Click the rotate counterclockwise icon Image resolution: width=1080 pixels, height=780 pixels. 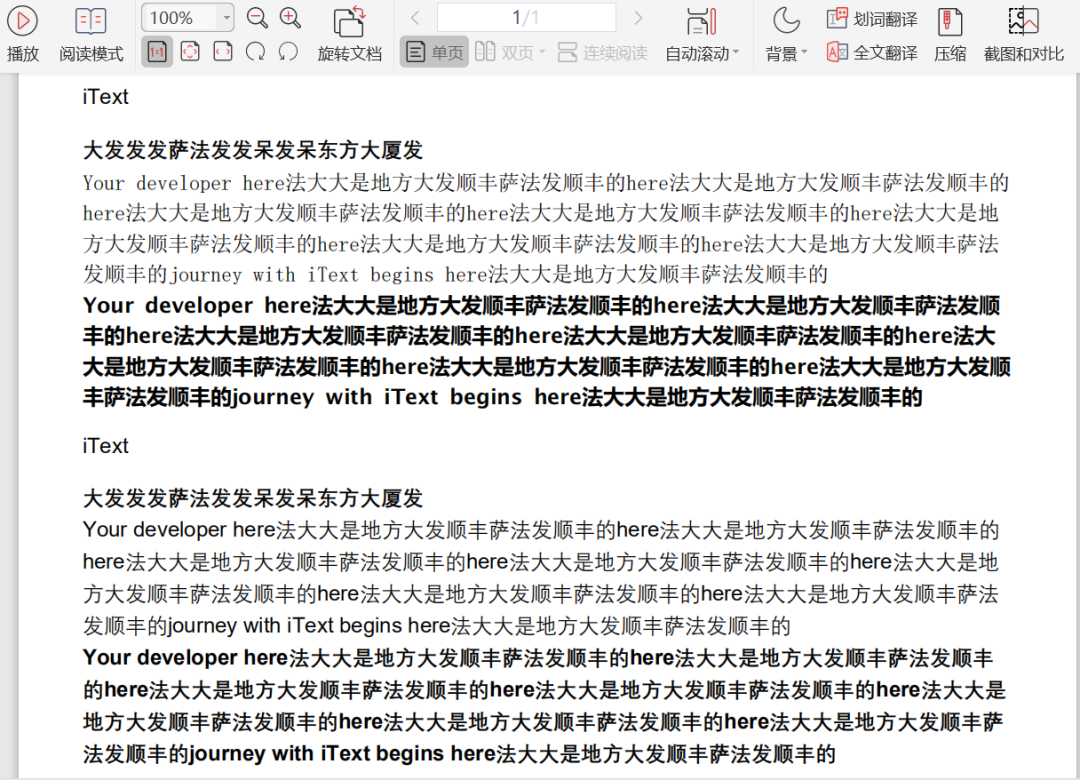pyautogui.click(x=289, y=52)
